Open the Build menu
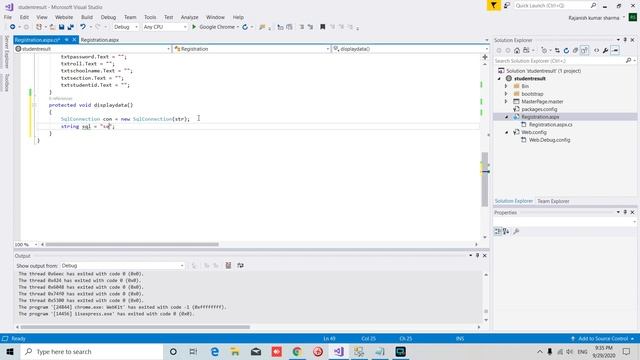This screenshot has height=360, width=640. (87, 17)
